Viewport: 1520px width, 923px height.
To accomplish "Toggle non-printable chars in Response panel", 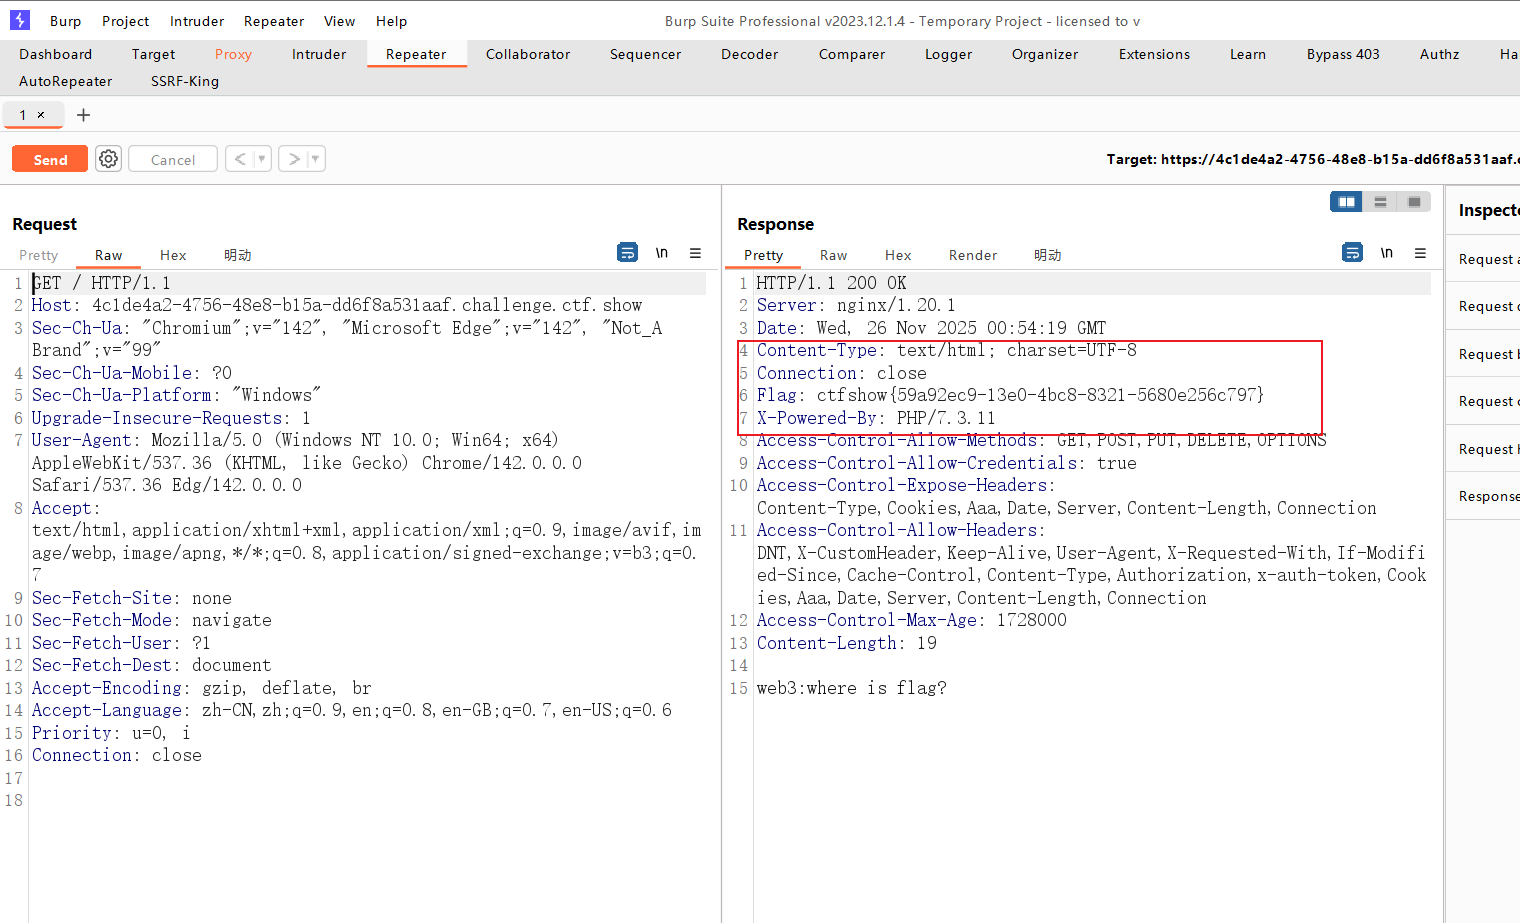I will (x=1387, y=253).
